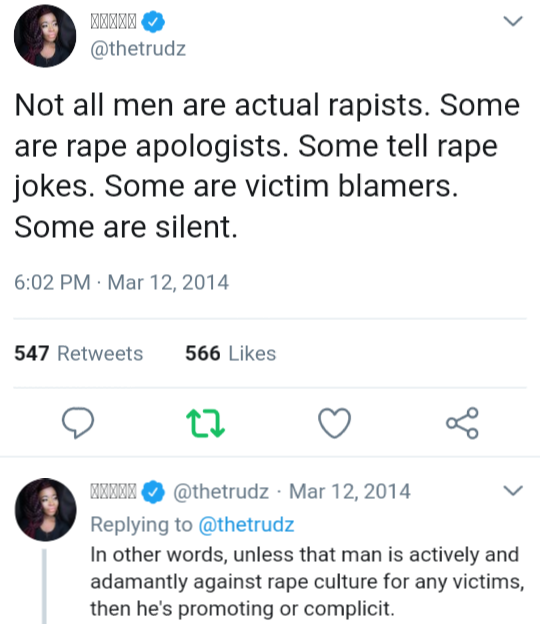Expand the reply tweet options chevron
The image size is (540, 624).
(513, 490)
